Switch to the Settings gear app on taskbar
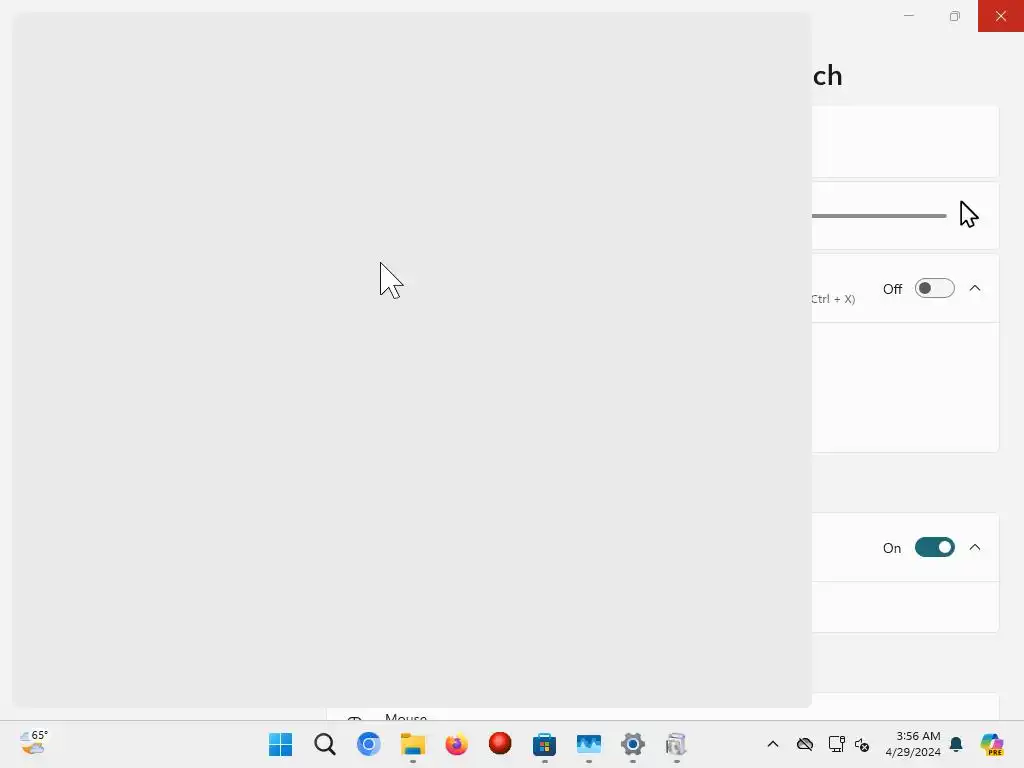 tap(632, 744)
